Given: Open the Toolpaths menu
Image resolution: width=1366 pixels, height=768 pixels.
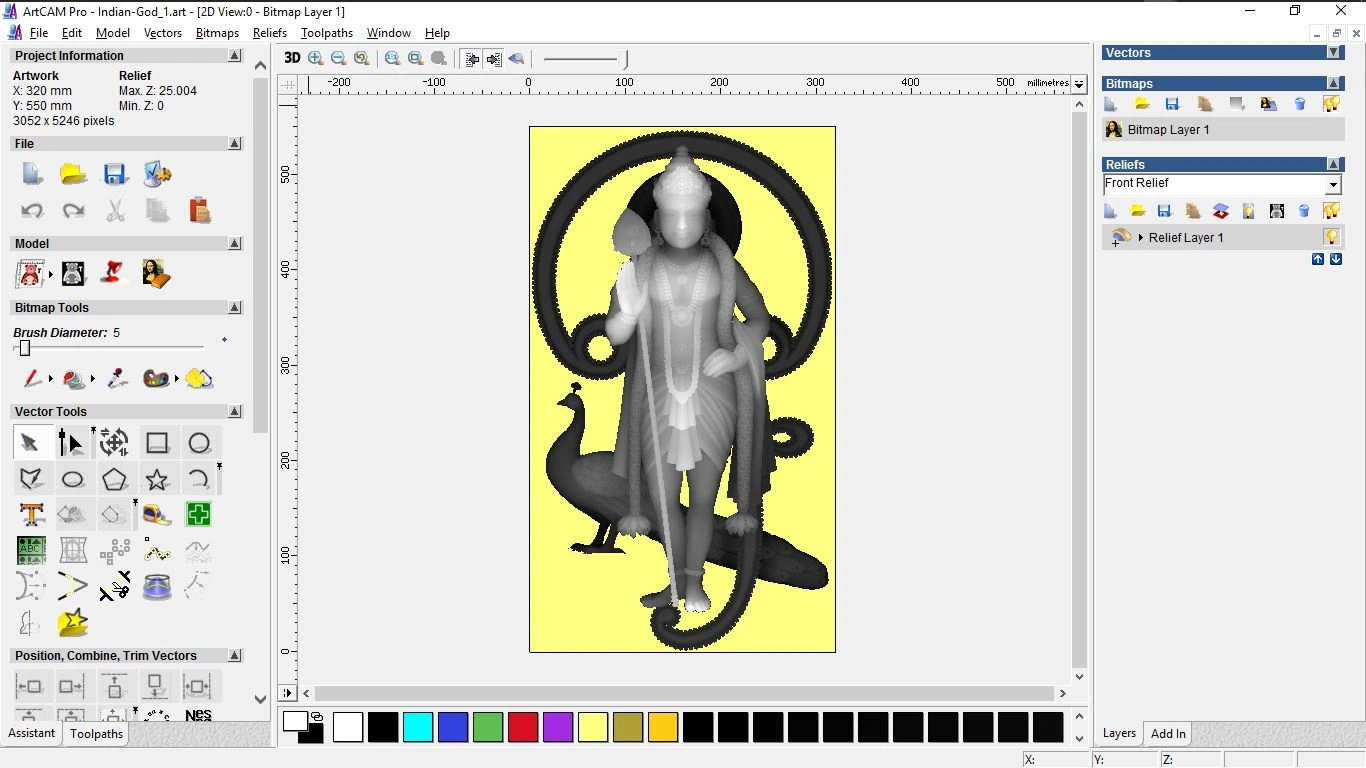Looking at the screenshot, I should 326,33.
